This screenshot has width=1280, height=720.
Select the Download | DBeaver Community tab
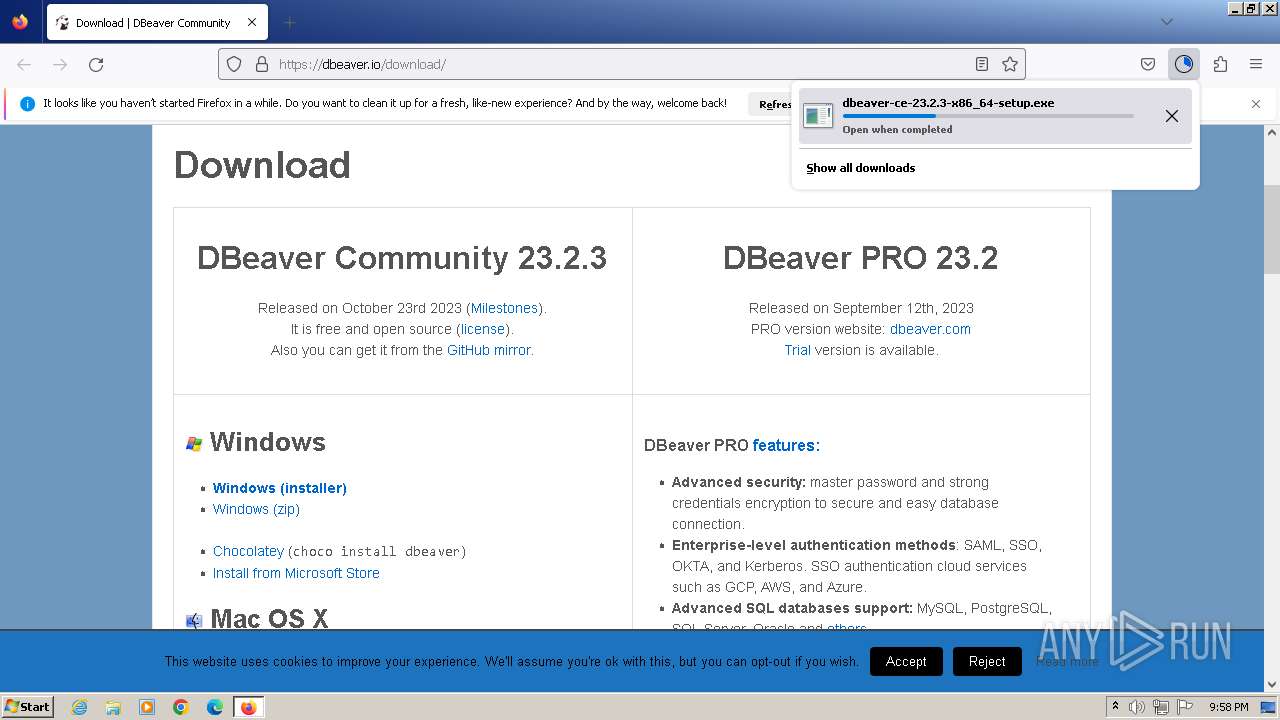pyautogui.click(x=156, y=22)
